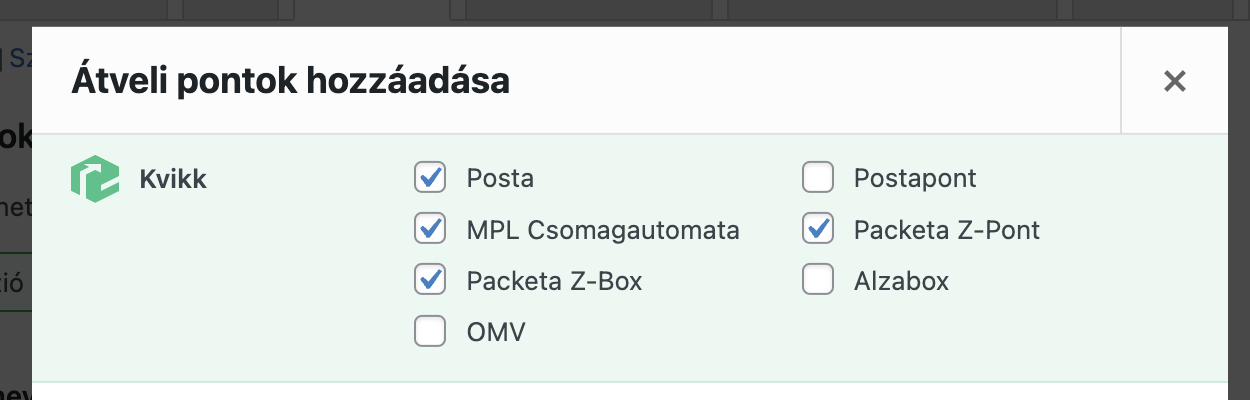This screenshot has height=400, width=1250.
Task: Tick the Alzabox checkbox
Action: pos(818,280)
